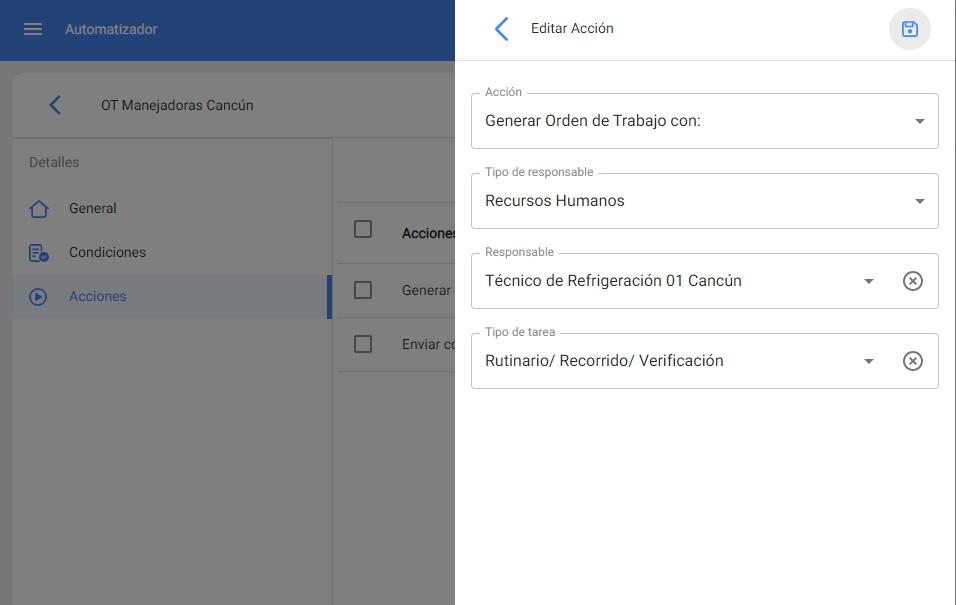Screen dimensions: 956x605
Task: Select the General menu item
Action: [93, 209]
